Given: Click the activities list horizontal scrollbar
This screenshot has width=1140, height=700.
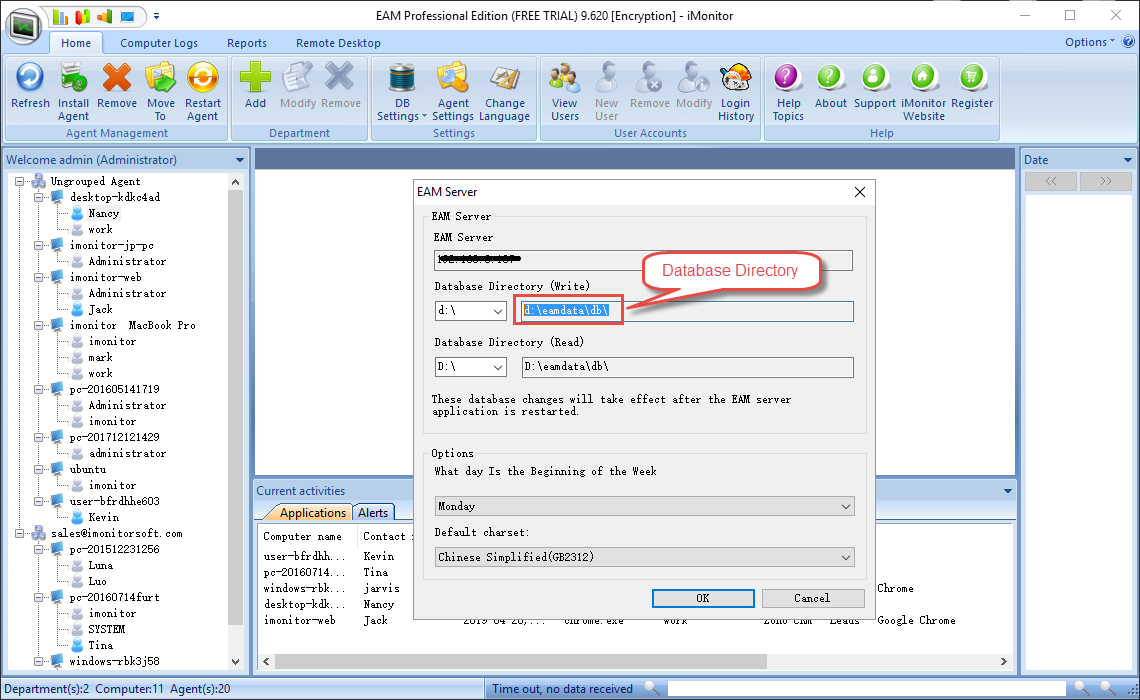Looking at the screenshot, I should coord(521,661).
